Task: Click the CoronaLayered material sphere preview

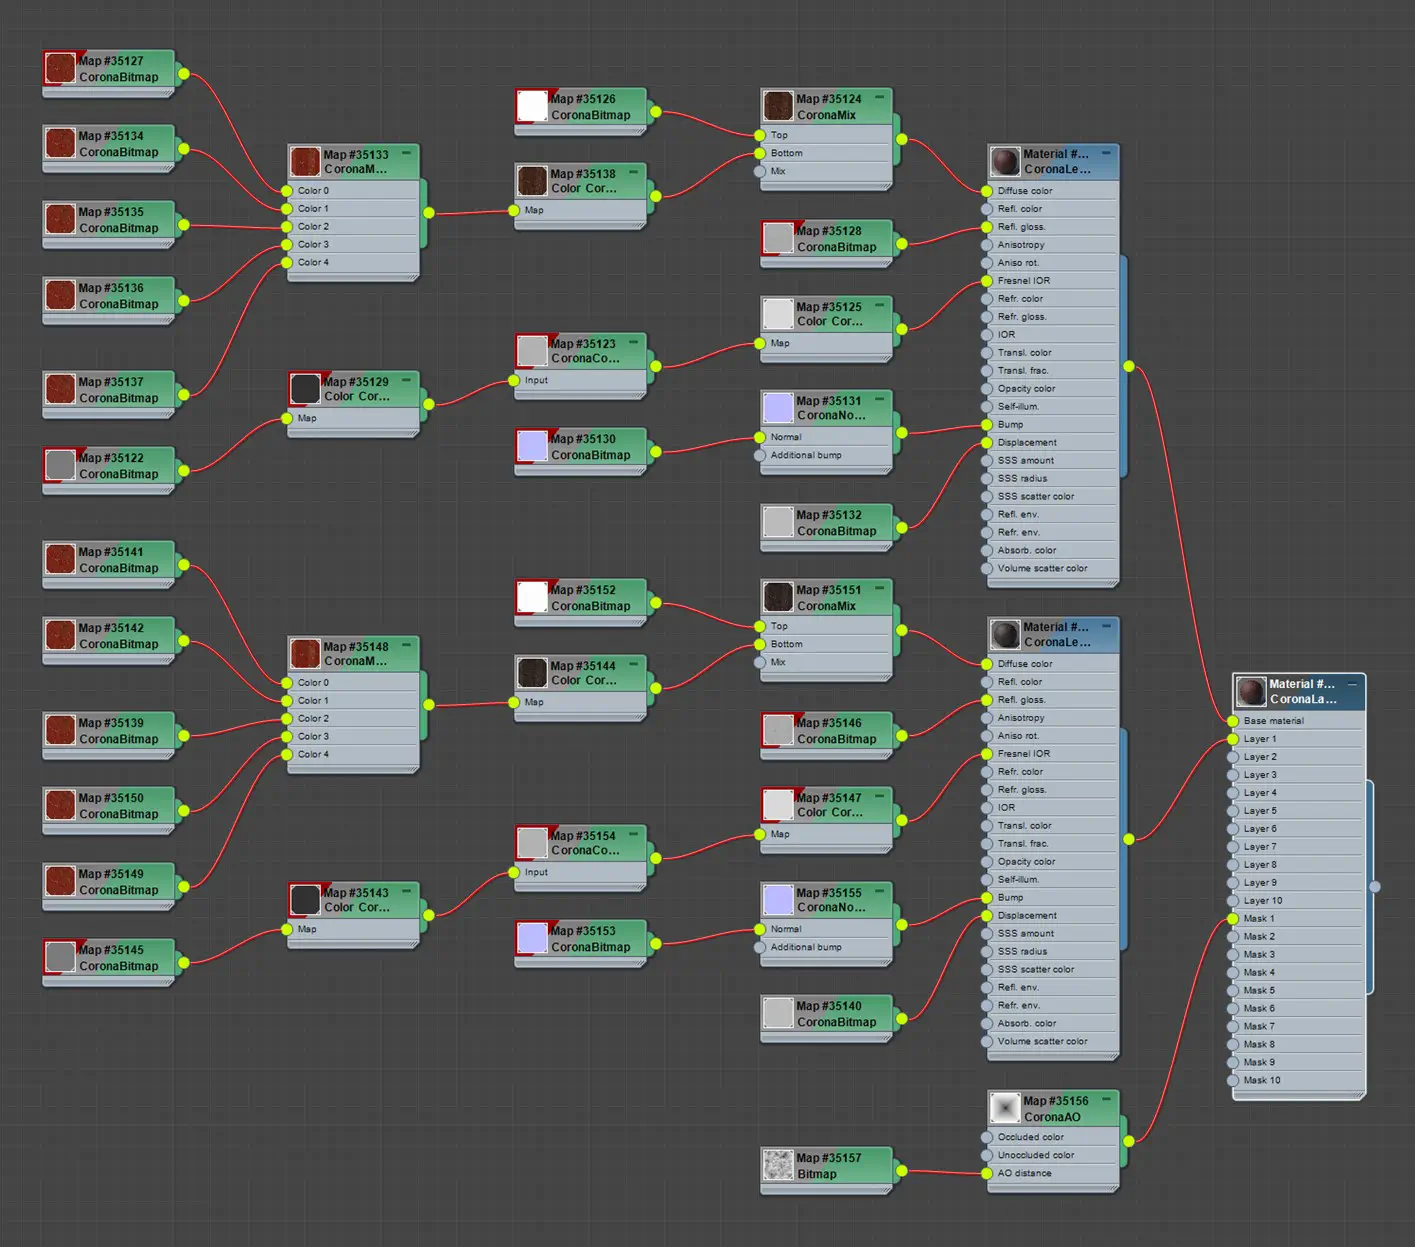Action: click(1251, 692)
